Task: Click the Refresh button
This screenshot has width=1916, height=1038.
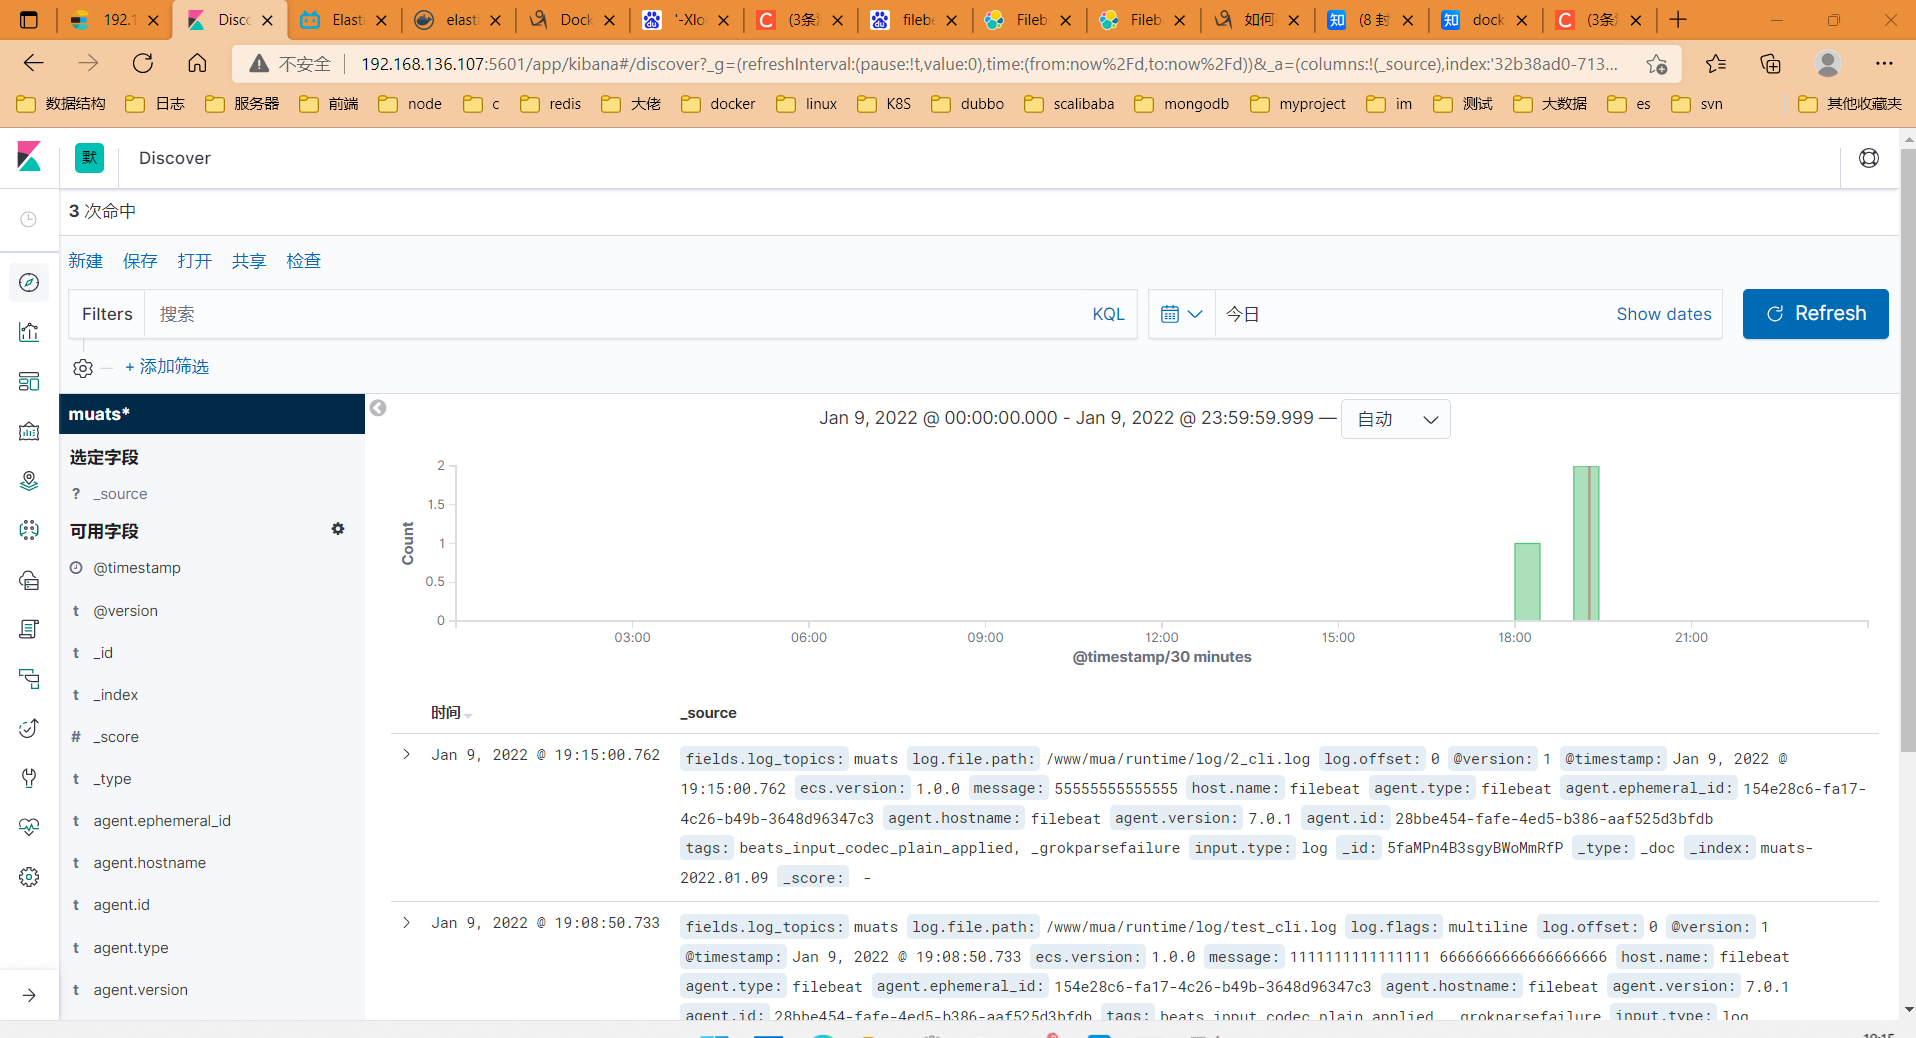Action: coord(1816,314)
